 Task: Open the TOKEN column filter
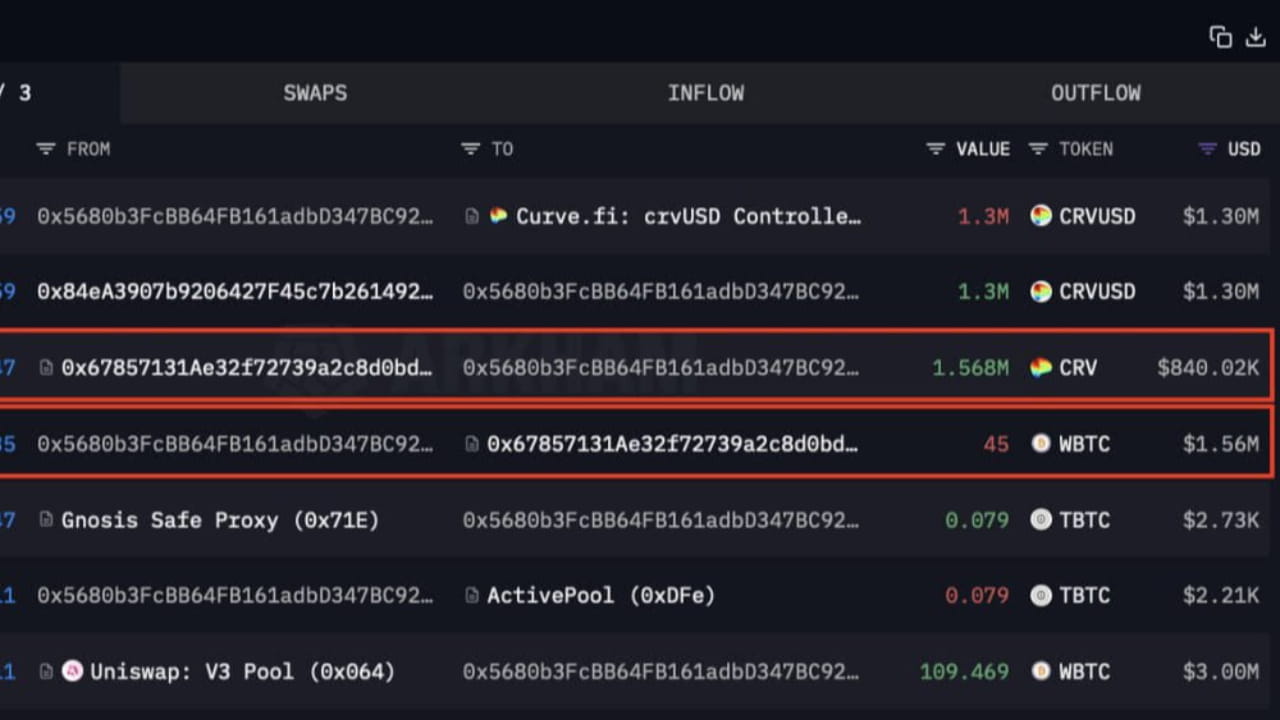(x=1038, y=149)
